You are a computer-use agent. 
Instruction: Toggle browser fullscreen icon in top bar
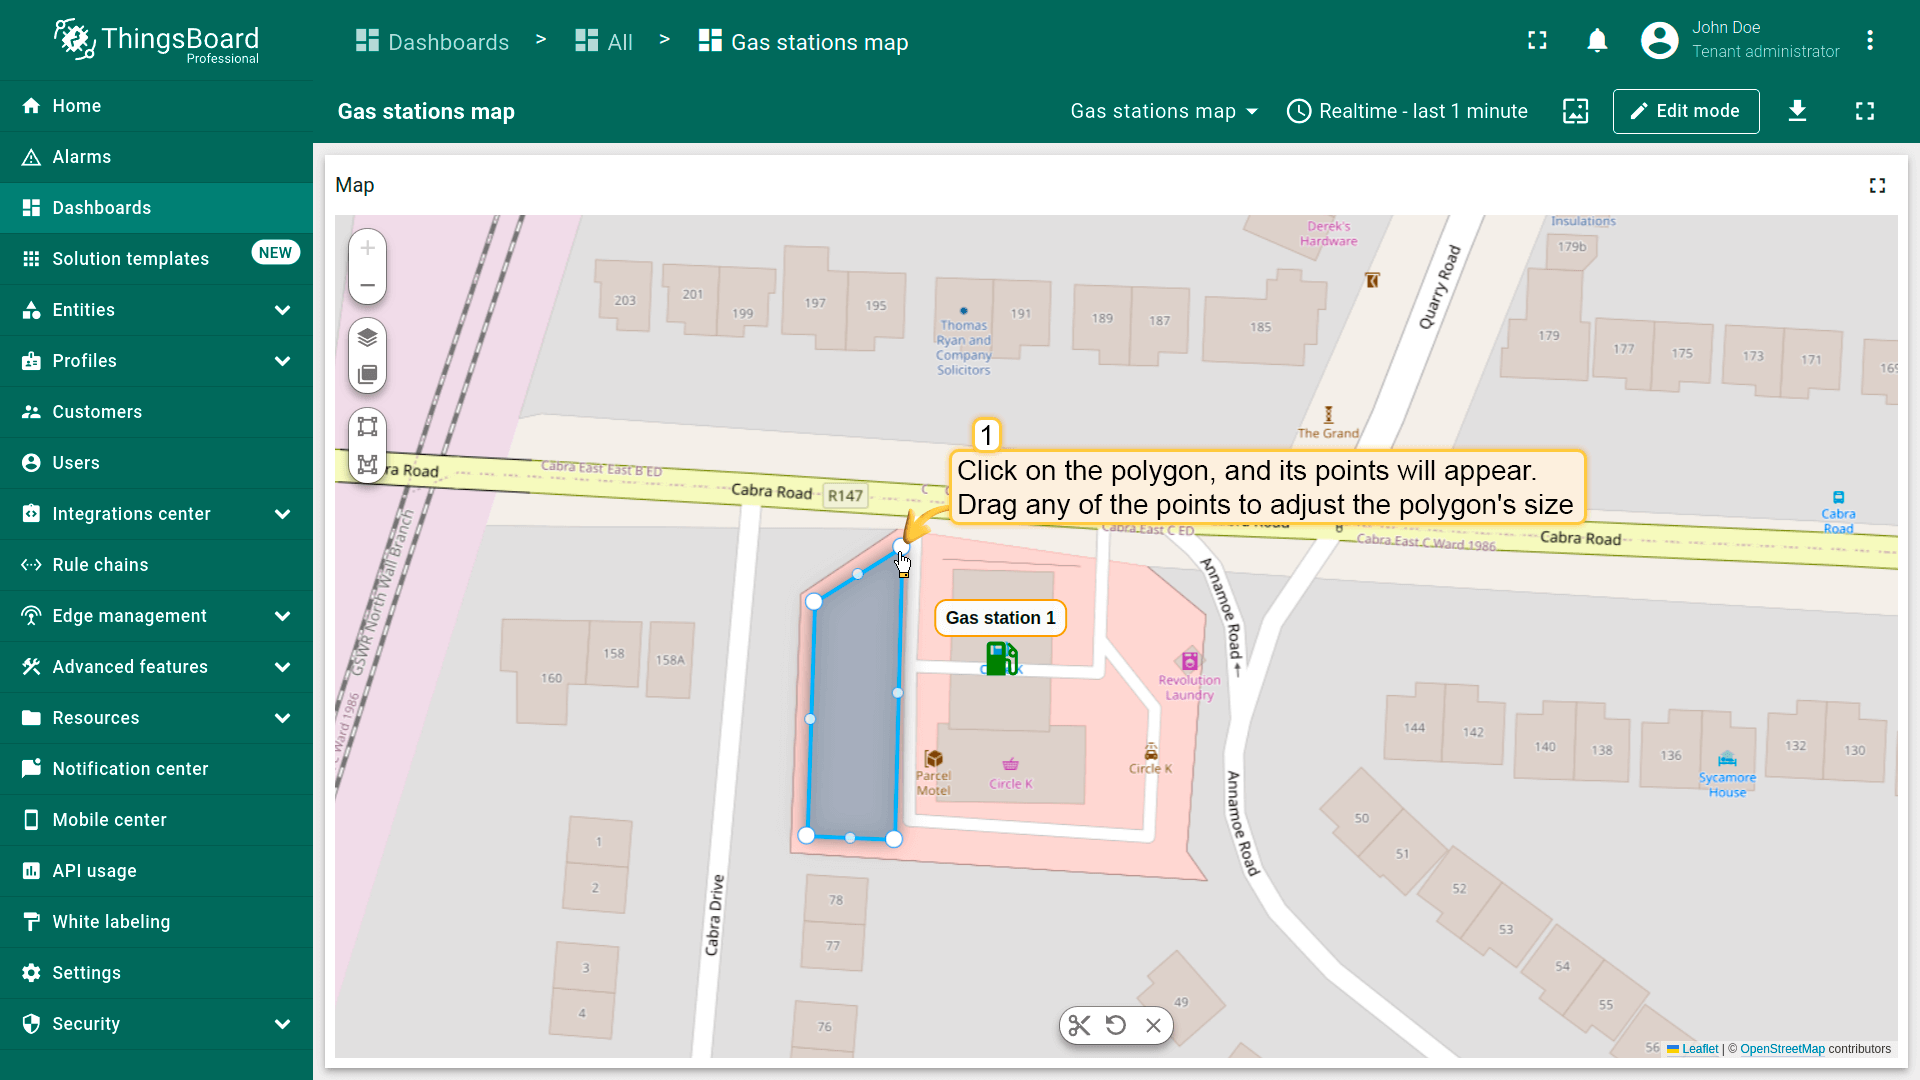[1537, 41]
